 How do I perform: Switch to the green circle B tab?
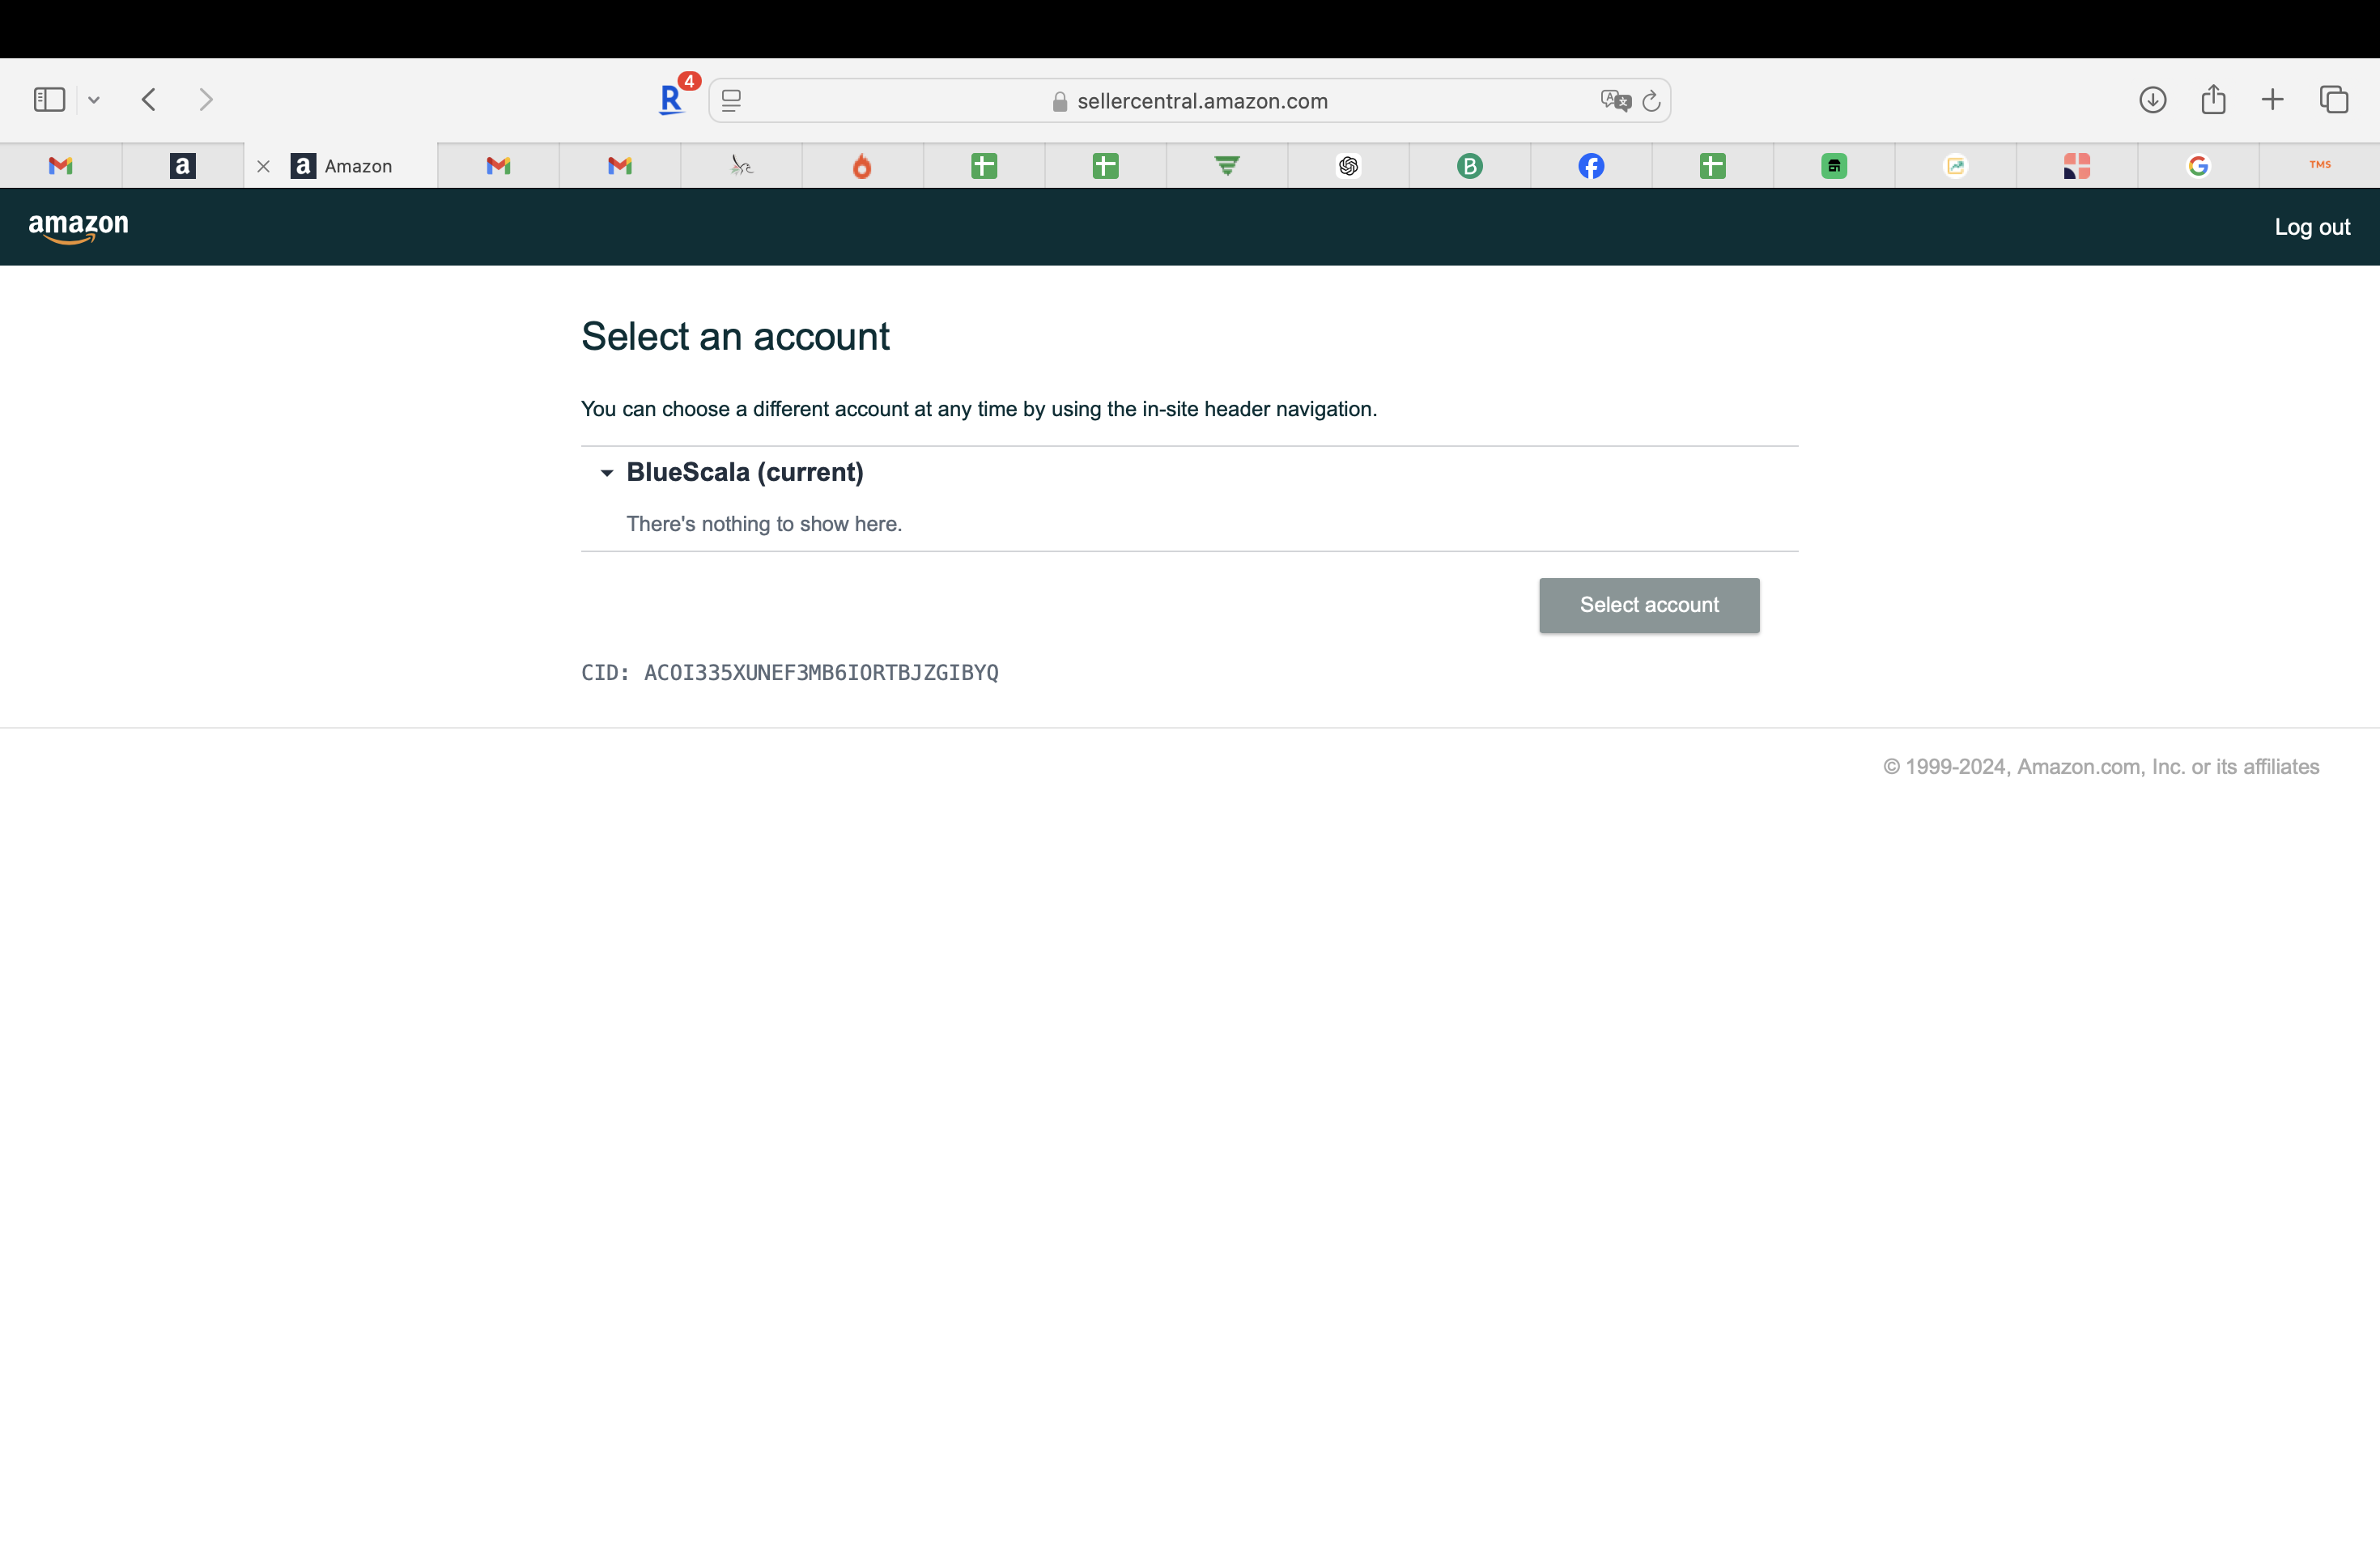point(1470,166)
